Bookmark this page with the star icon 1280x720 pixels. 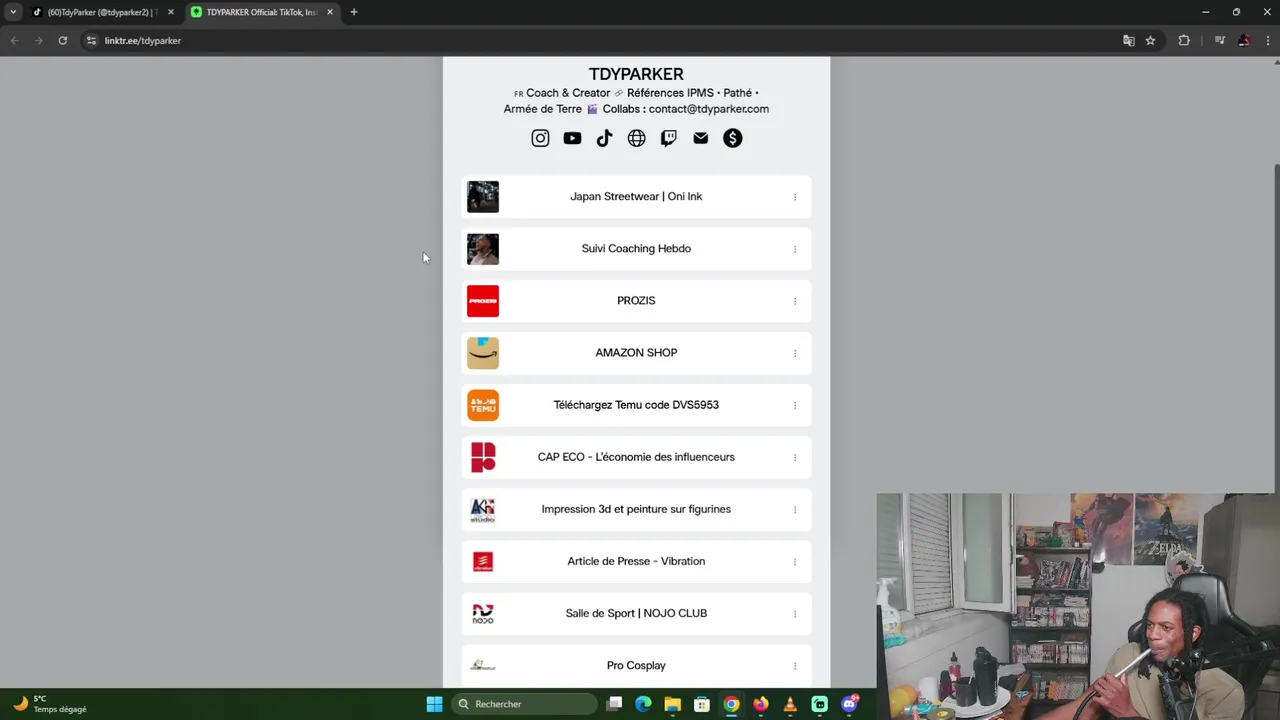(x=1150, y=40)
